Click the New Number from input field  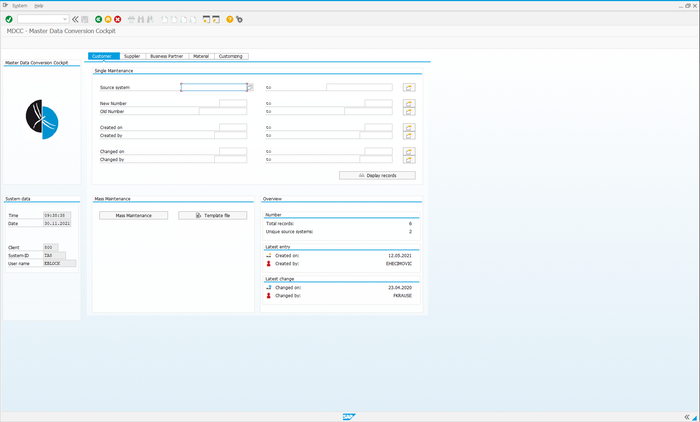(x=233, y=103)
